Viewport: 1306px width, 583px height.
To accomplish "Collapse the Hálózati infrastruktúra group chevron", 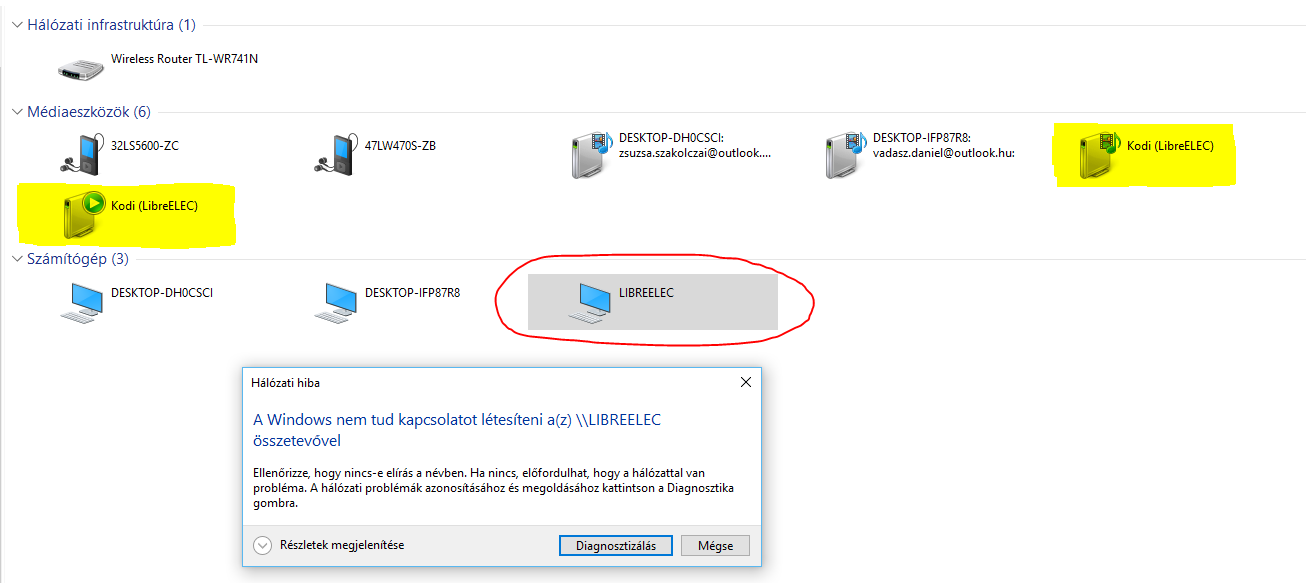I will 15,24.
